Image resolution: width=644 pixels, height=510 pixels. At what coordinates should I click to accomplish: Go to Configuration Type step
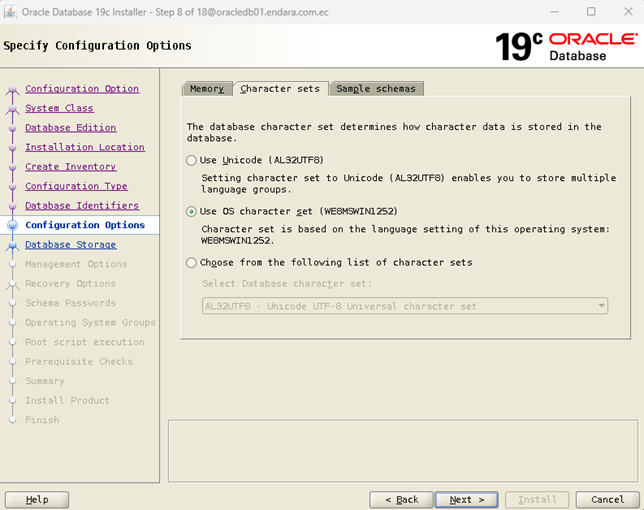click(76, 186)
